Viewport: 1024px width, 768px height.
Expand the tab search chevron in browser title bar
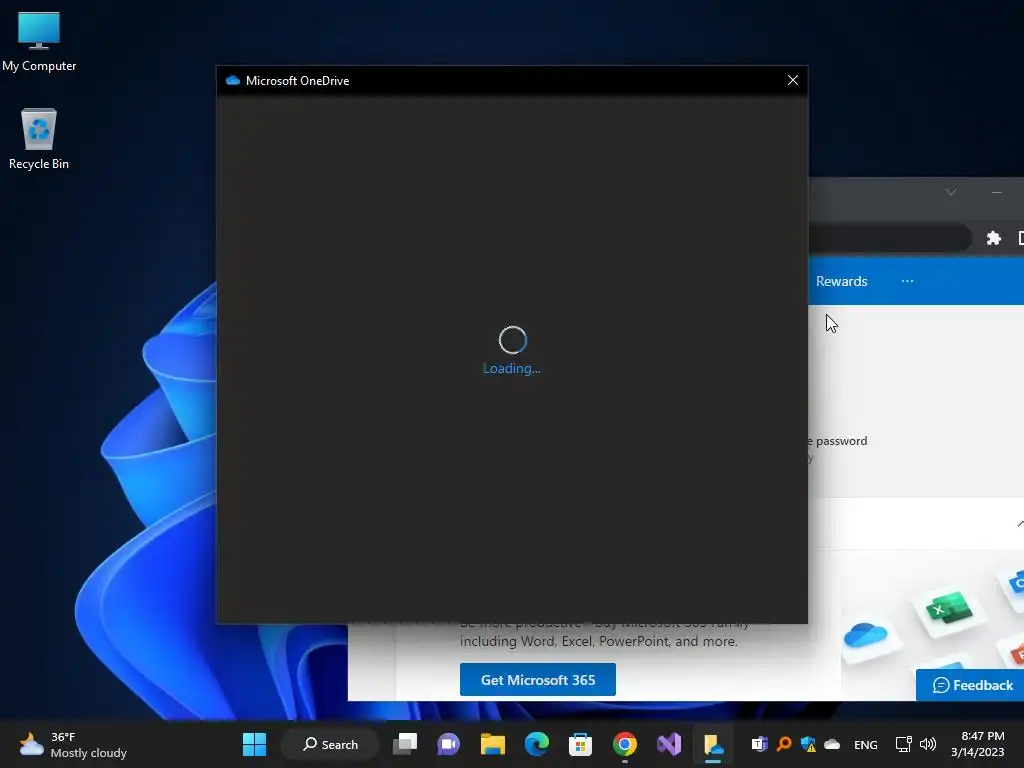tap(950, 192)
